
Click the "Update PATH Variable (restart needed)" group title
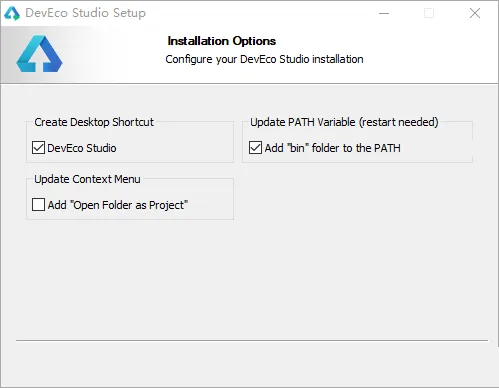point(344,122)
